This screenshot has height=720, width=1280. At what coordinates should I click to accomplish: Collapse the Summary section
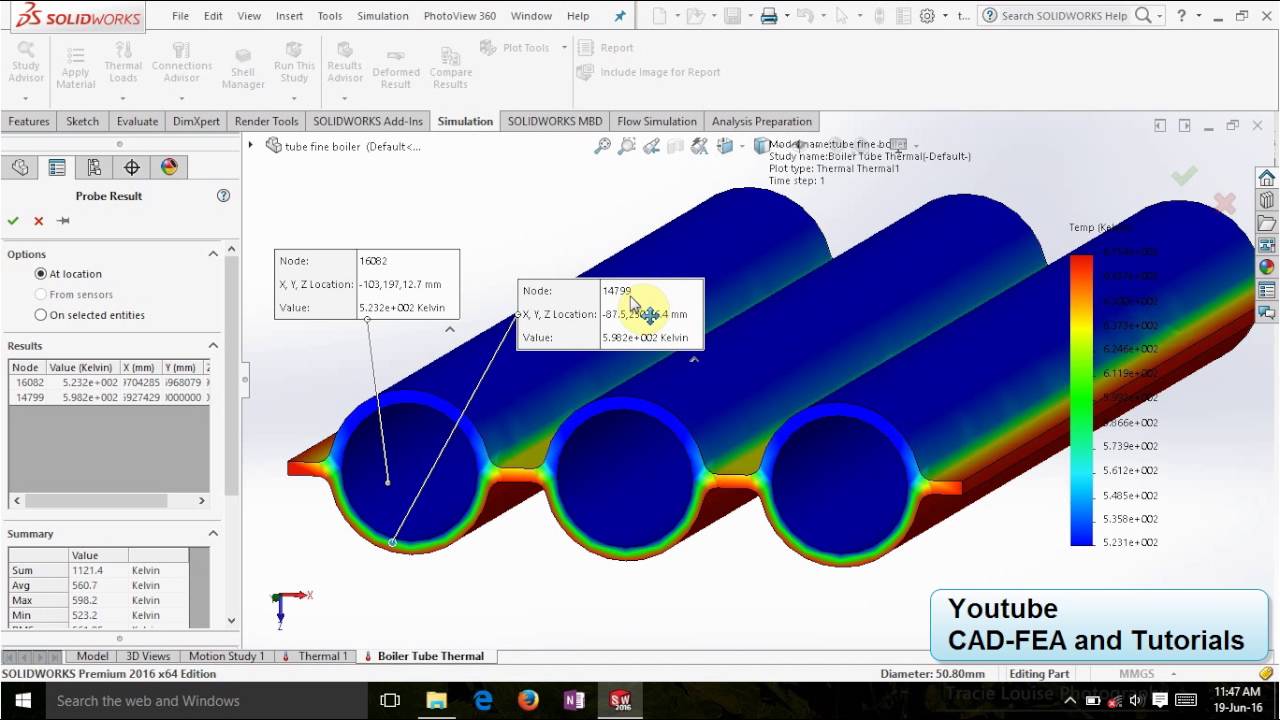click(213, 534)
